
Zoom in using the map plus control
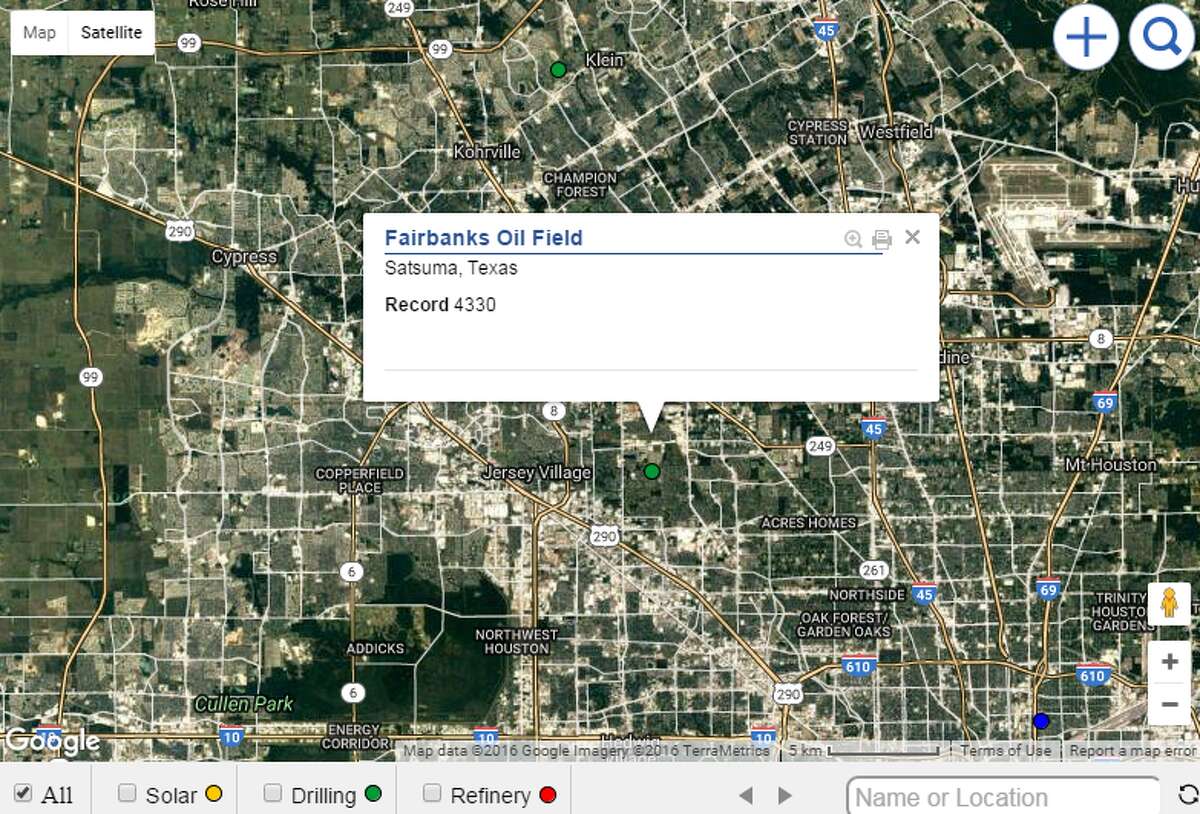pyautogui.click(x=1170, y=661)
